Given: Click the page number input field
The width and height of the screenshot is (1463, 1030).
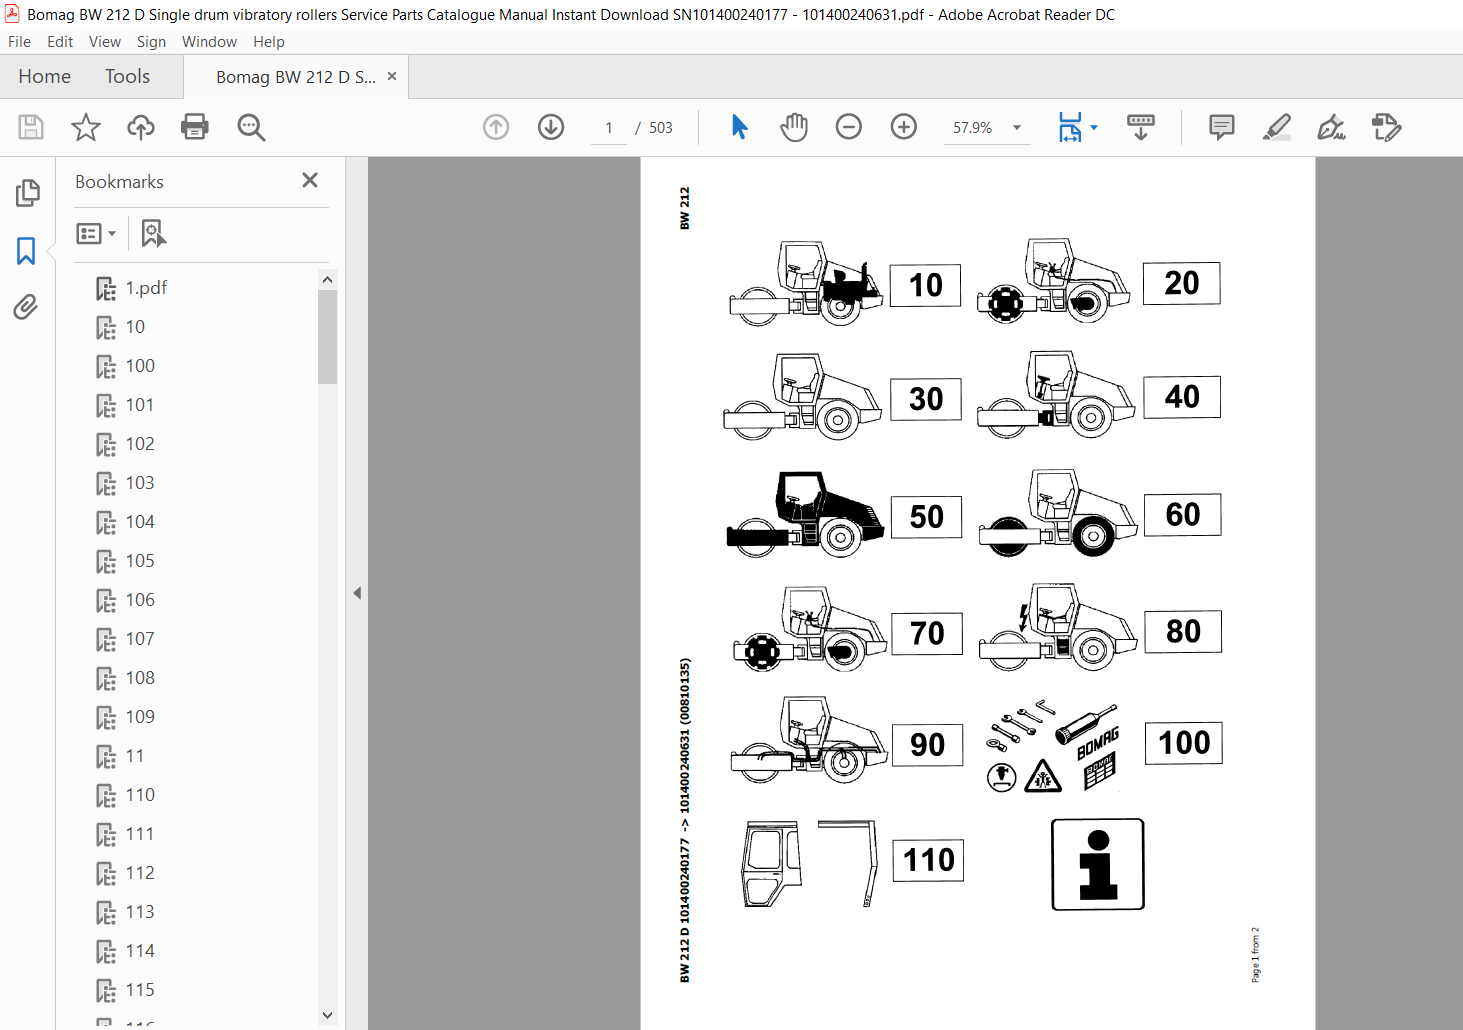Looking at the screenshot, I should click(608, 128).
